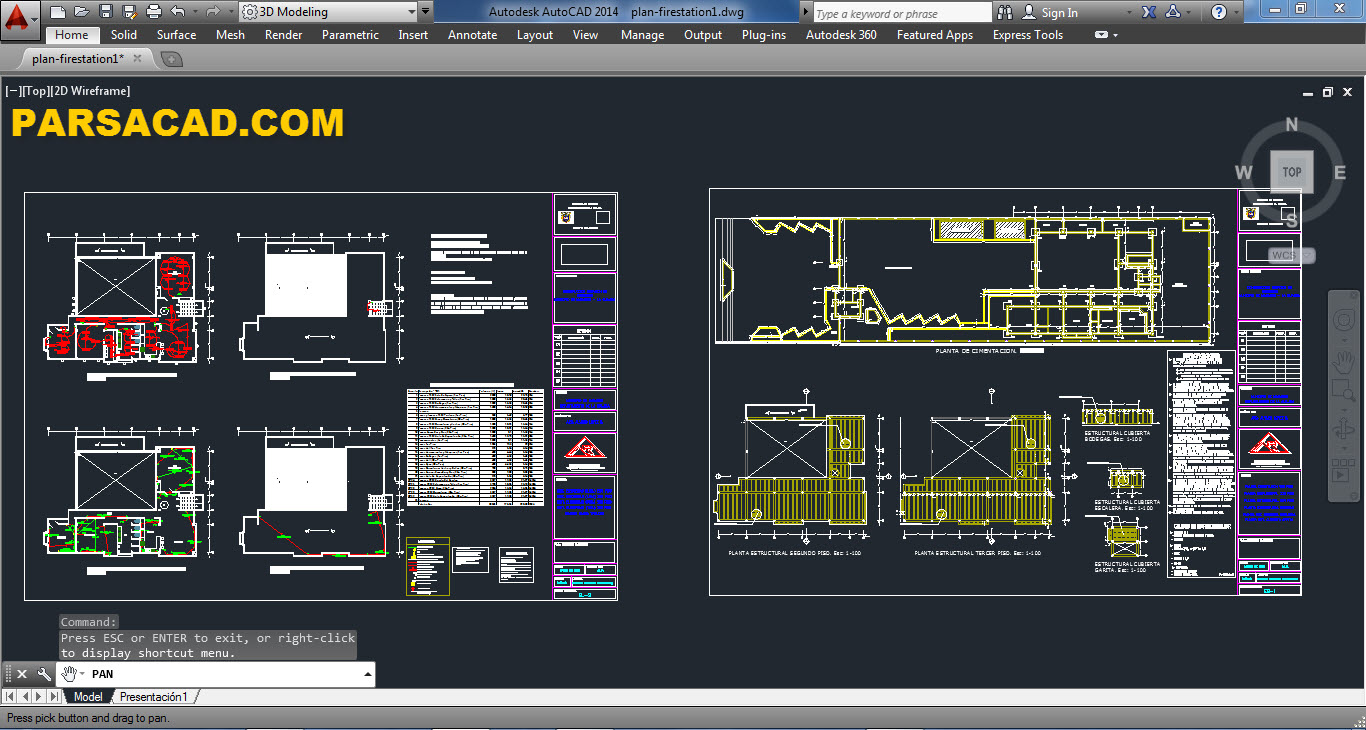
Task: Switch to the Layout ribbon tab
Action: tap(535, 35)
